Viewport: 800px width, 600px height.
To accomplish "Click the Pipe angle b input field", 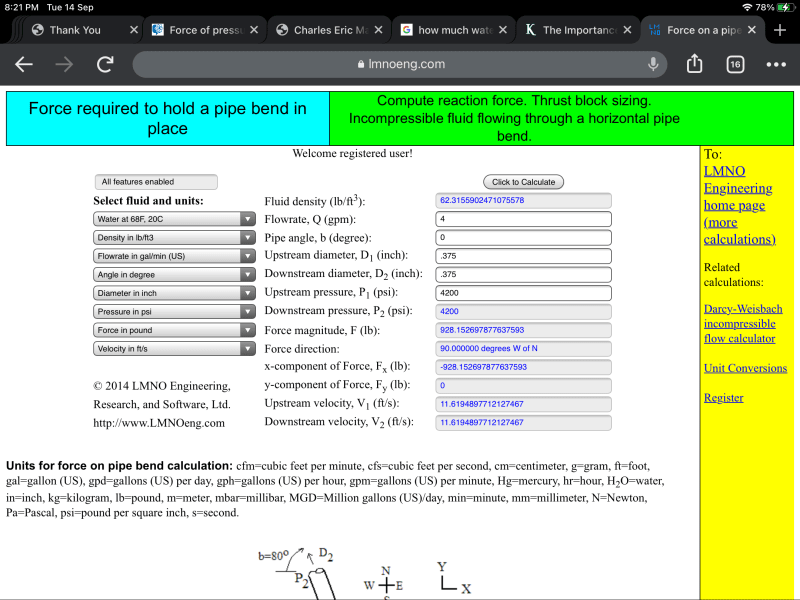I will click(x=523, y=237).
